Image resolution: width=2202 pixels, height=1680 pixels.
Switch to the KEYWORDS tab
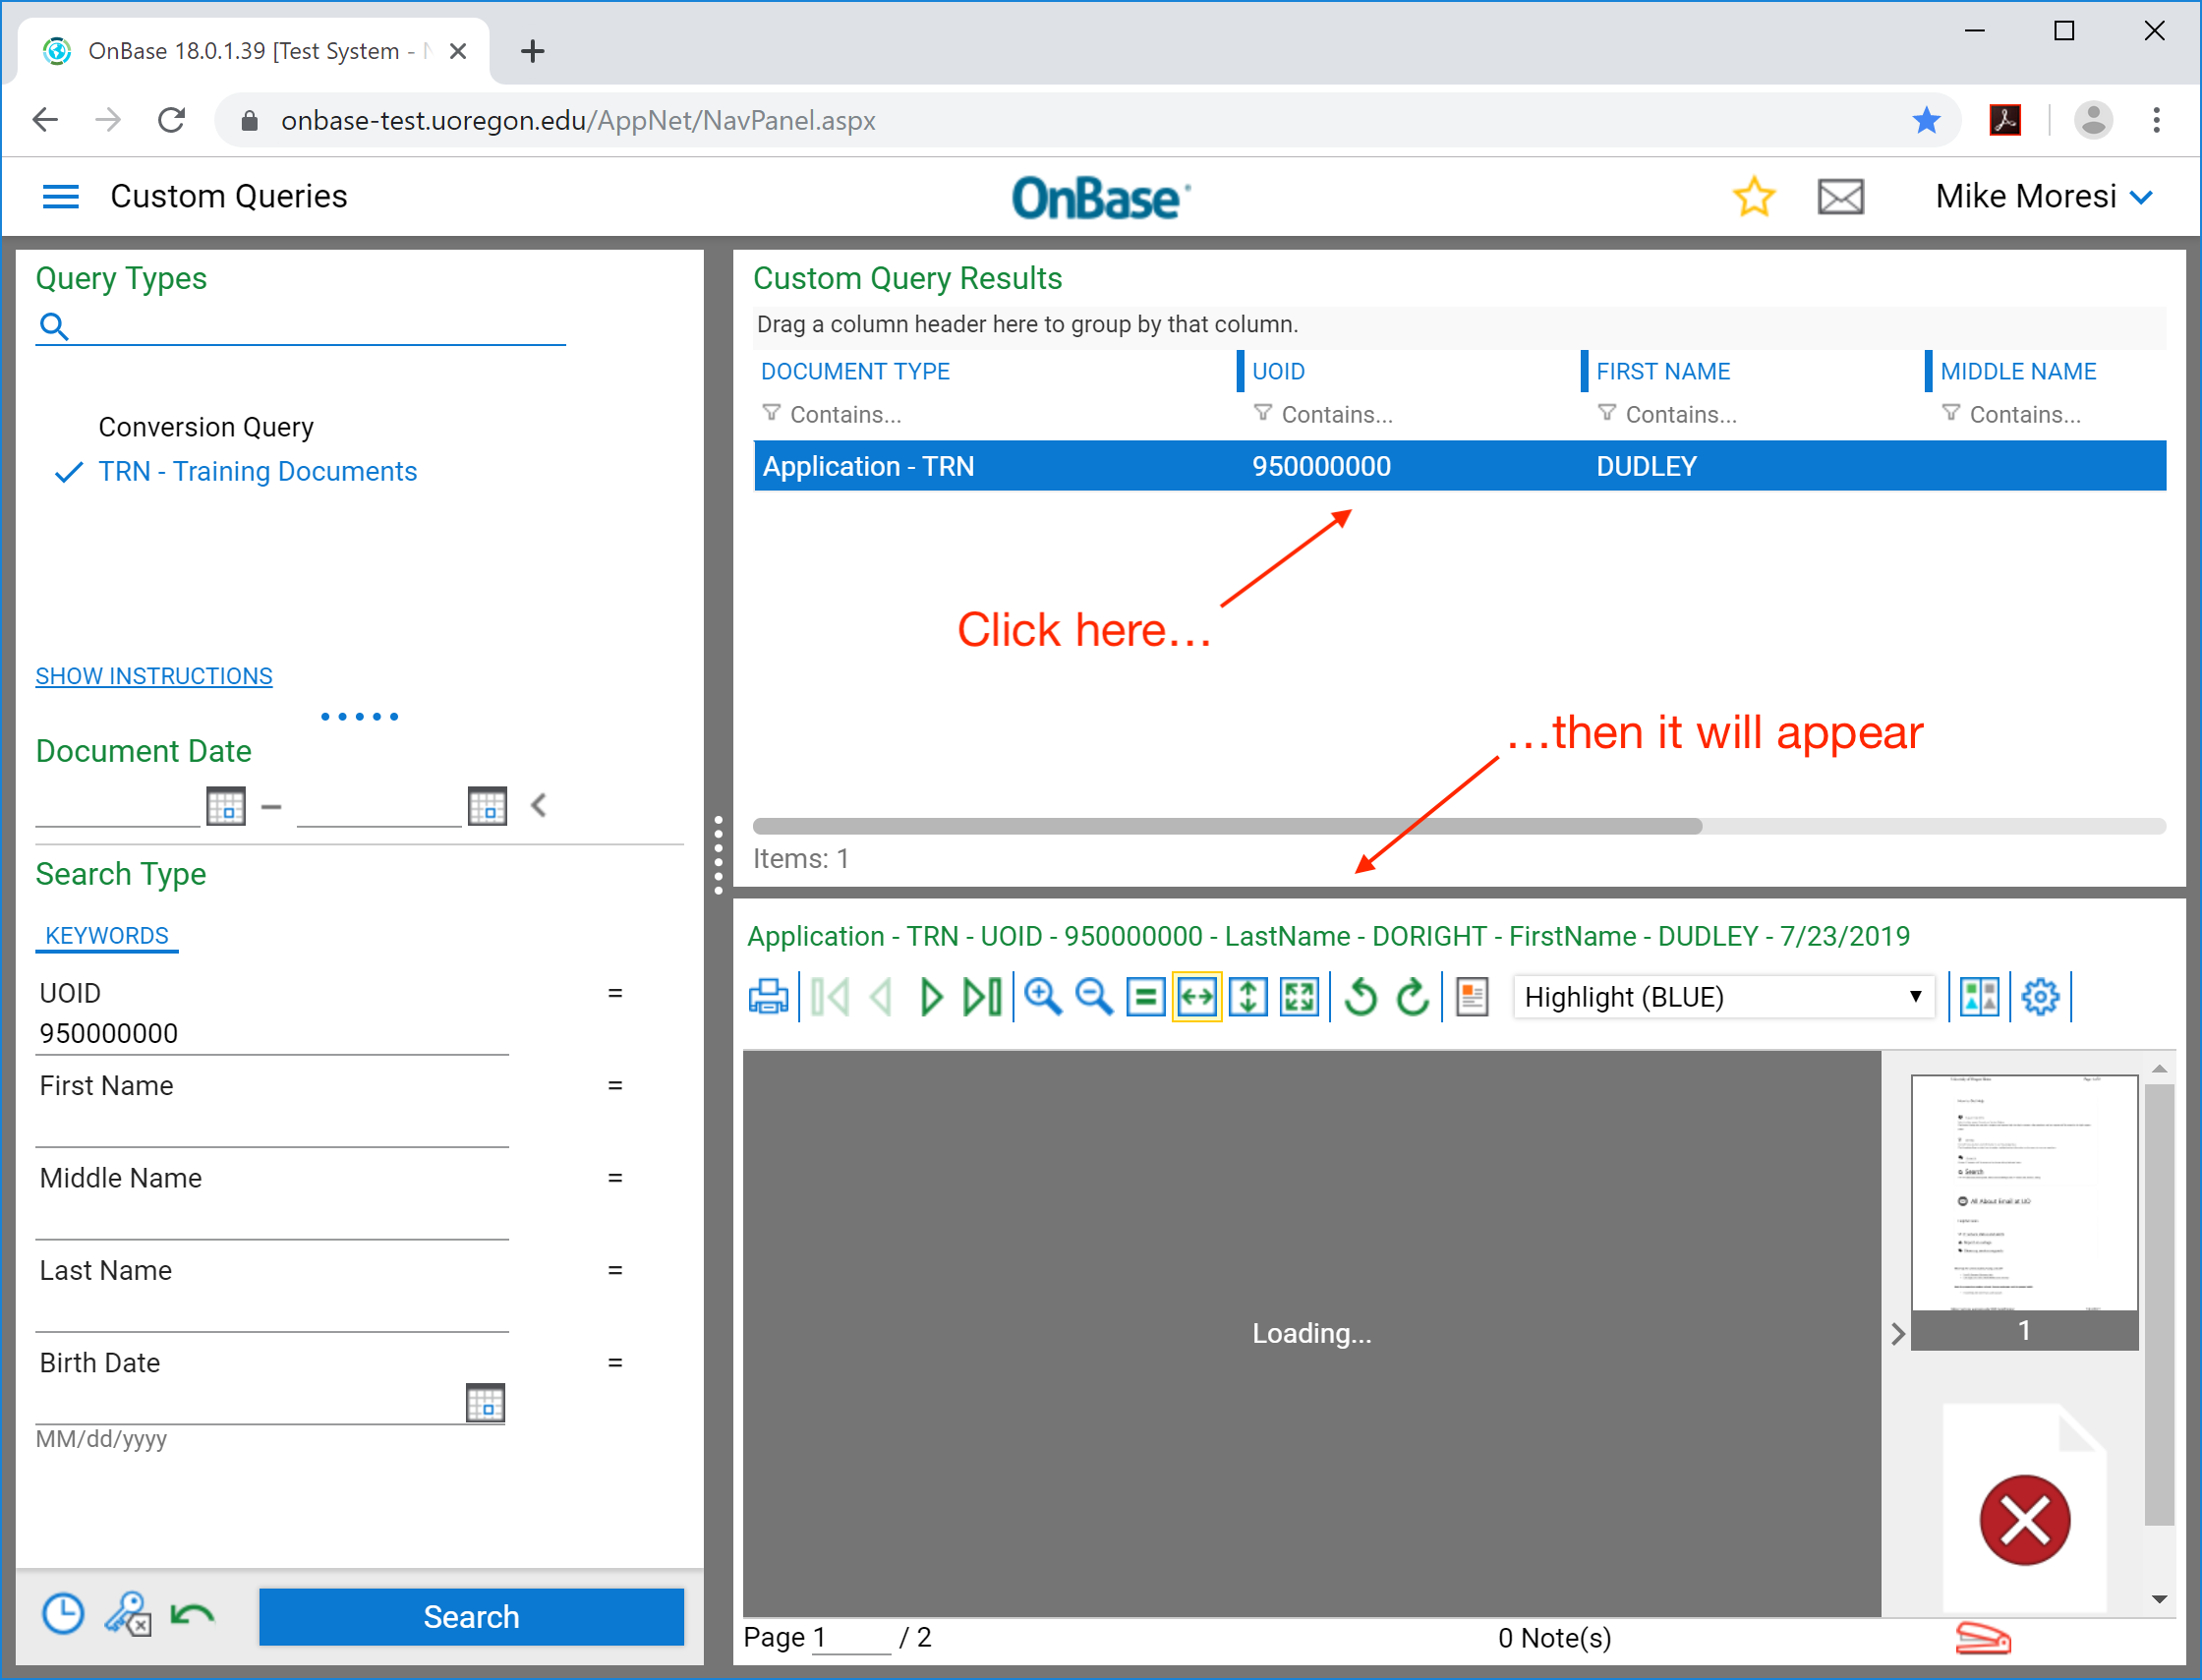107,935
